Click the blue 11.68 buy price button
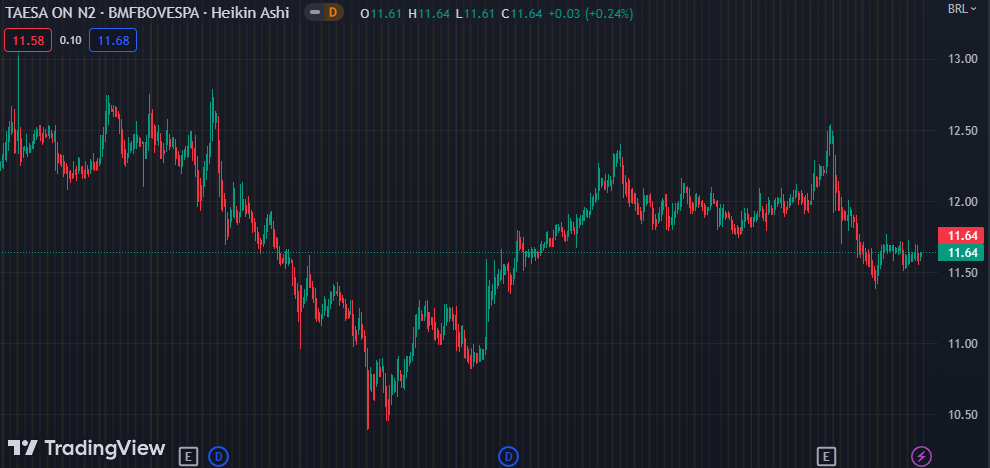This screenshot has height=468, width=990. coord(113,40)
